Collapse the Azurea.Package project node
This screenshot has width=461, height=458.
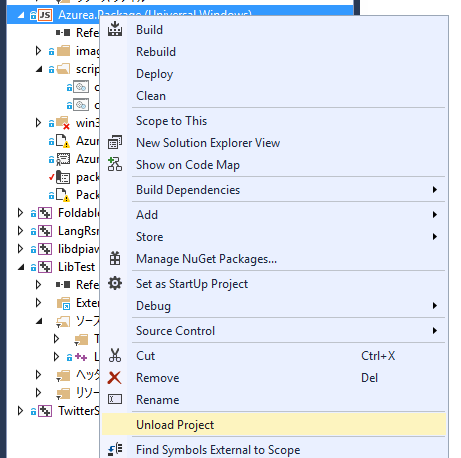21,15
